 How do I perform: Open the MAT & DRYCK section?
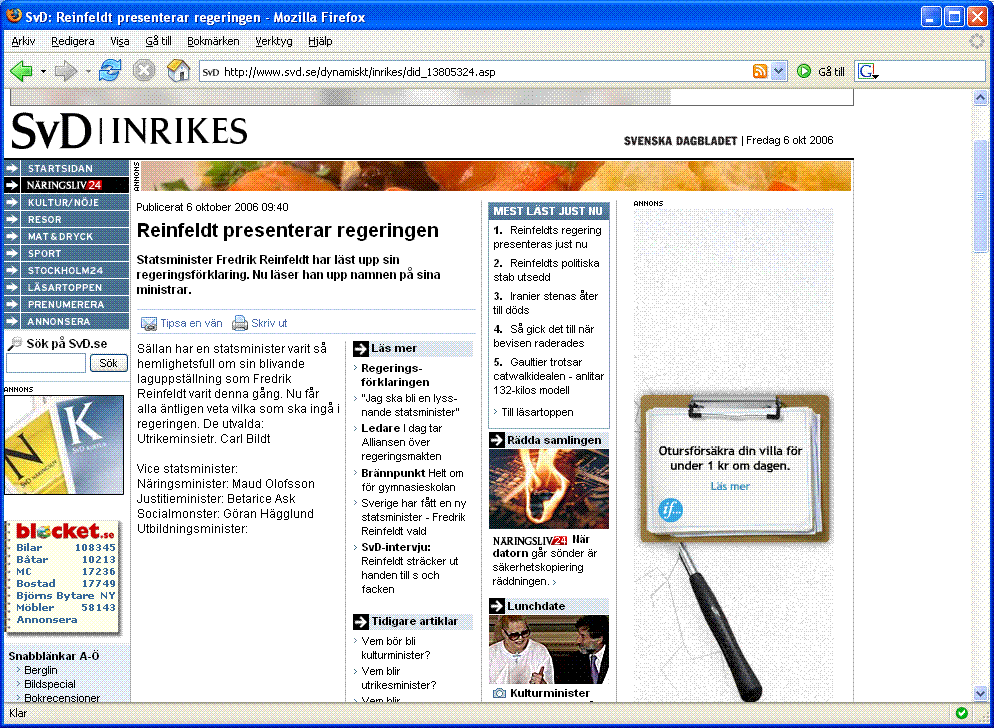pos(66,236)
